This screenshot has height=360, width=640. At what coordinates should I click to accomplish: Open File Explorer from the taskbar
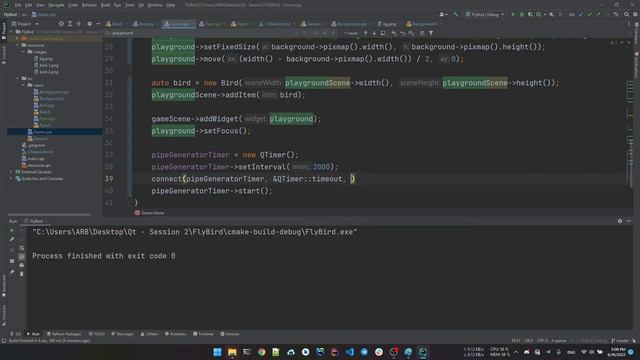(232, 352)
